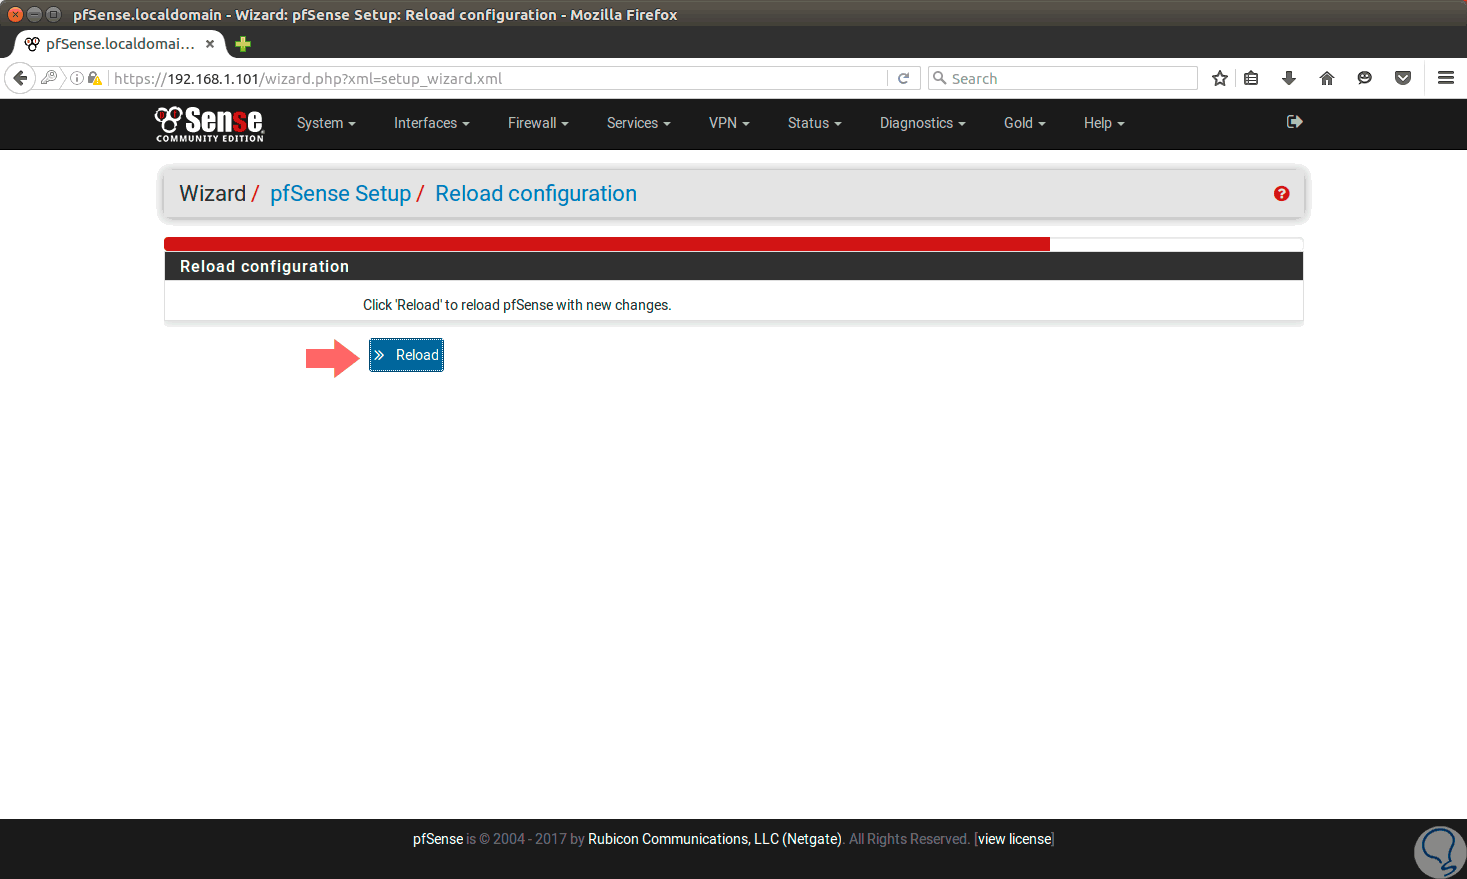Click the site information icon in the address bar
The height and width of the screenshot is (879, 1467).
(x=77, y=78)
